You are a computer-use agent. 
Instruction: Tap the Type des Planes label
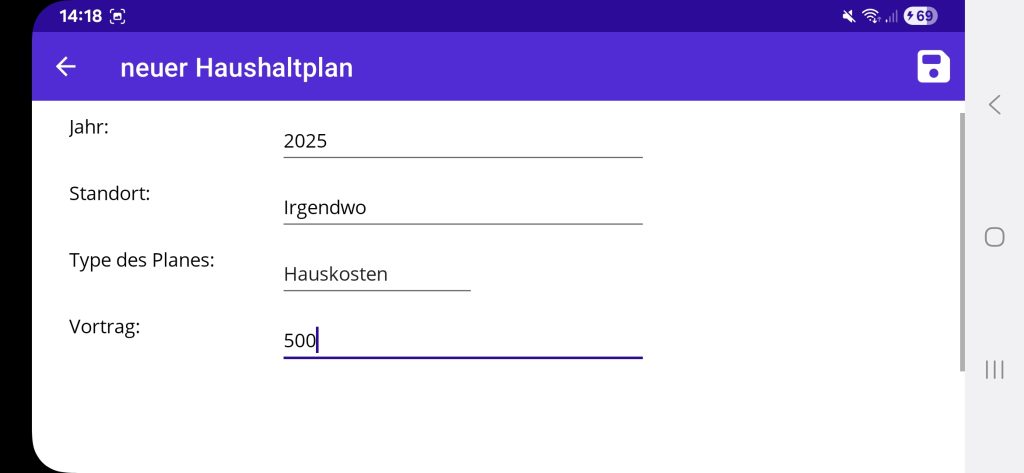tap(142, 260)
